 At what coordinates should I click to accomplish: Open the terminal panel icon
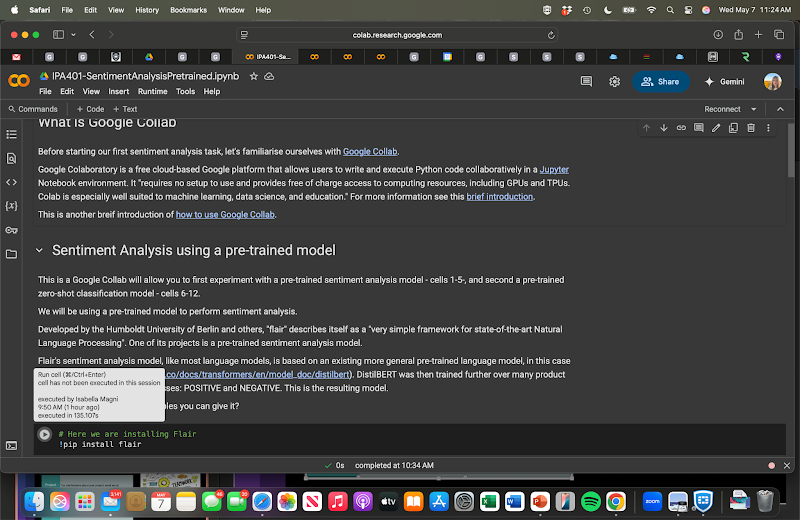tap(11, 445)
